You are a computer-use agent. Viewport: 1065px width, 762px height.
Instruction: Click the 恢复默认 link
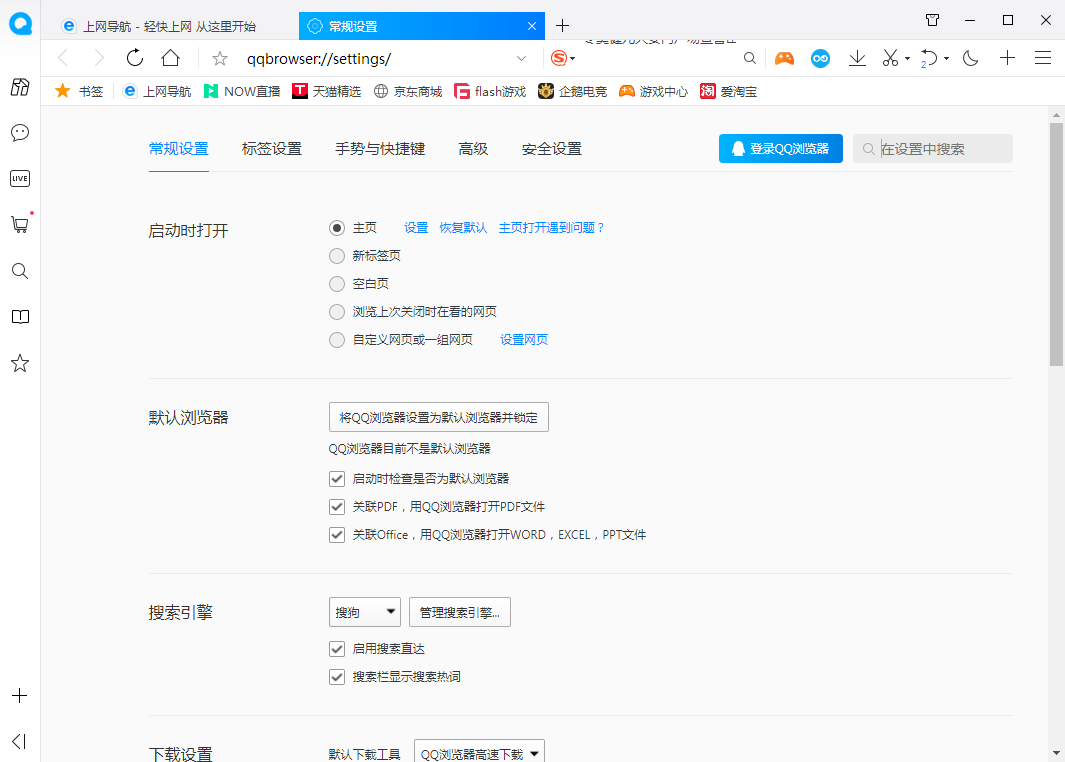pyautogui.click(x=463, y=227)
